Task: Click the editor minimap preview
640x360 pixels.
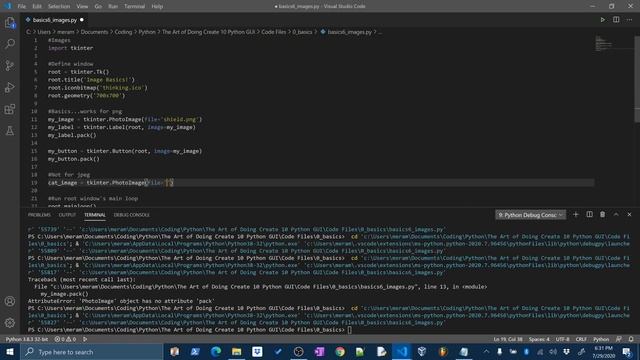Action: [604, 44]
